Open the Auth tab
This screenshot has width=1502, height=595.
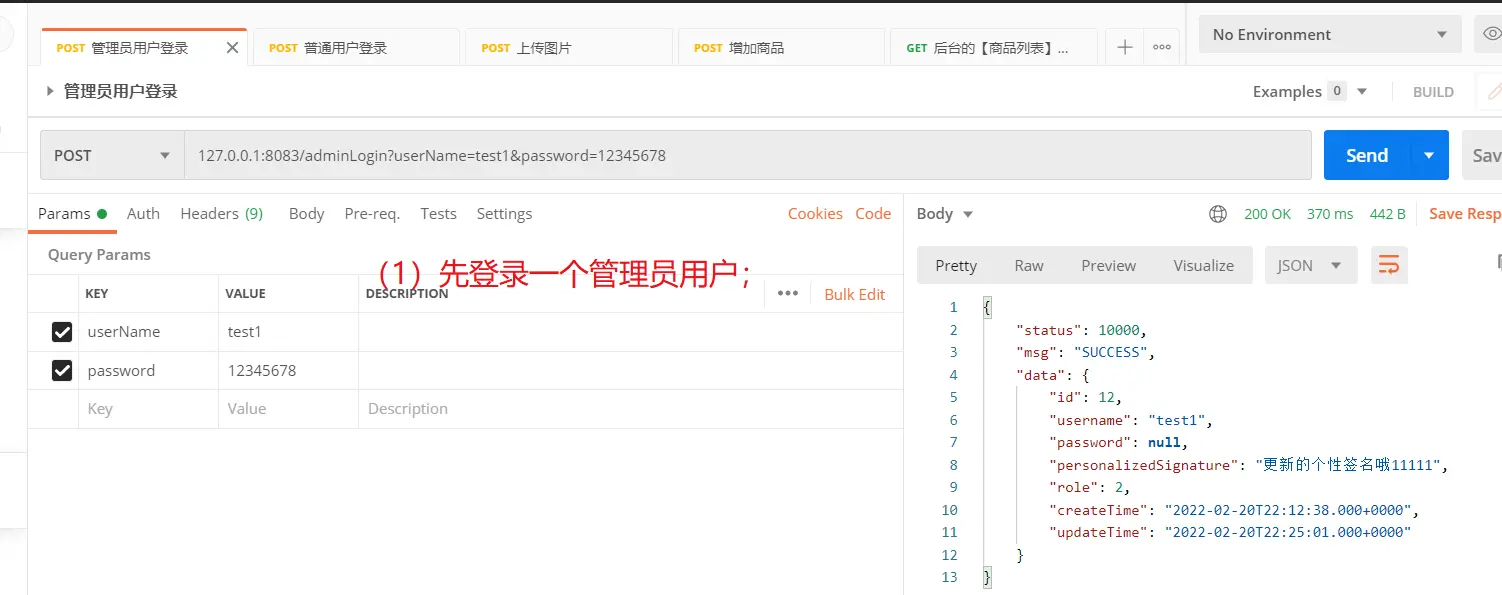pyautogui.click(x=143, y=214)
